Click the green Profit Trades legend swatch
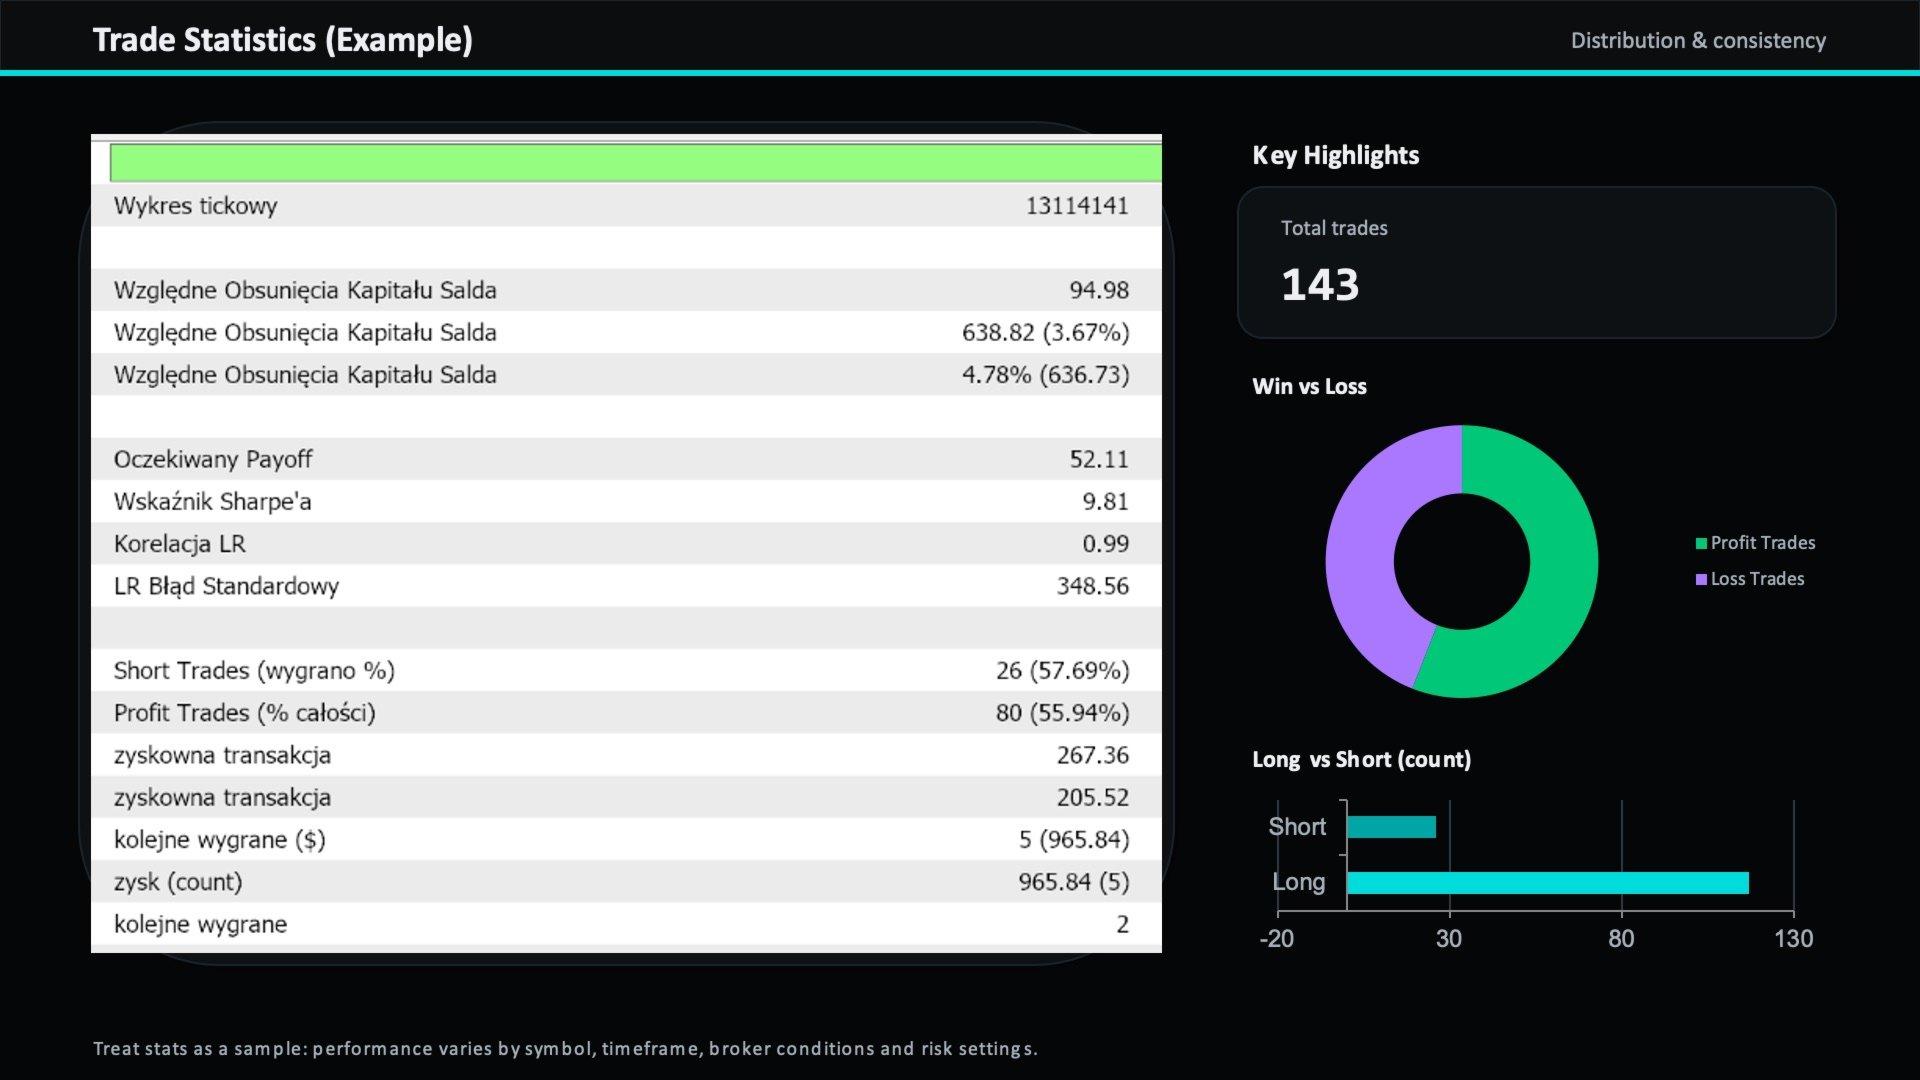 (1701, 544)
